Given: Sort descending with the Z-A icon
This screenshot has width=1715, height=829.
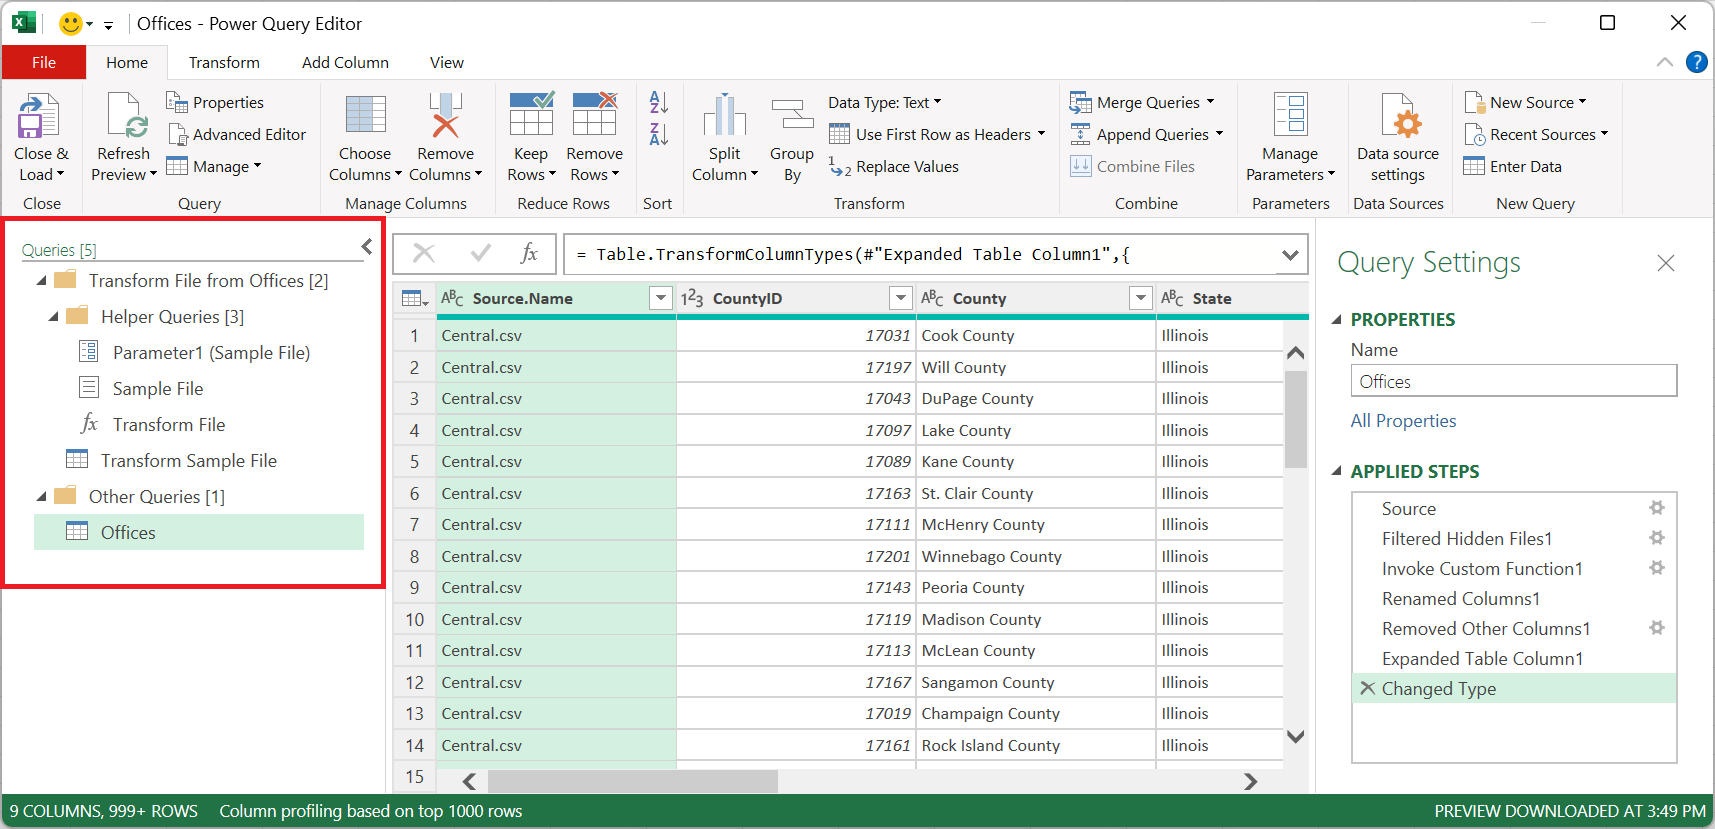Looking at the screenshot, I should coord(658,134).
